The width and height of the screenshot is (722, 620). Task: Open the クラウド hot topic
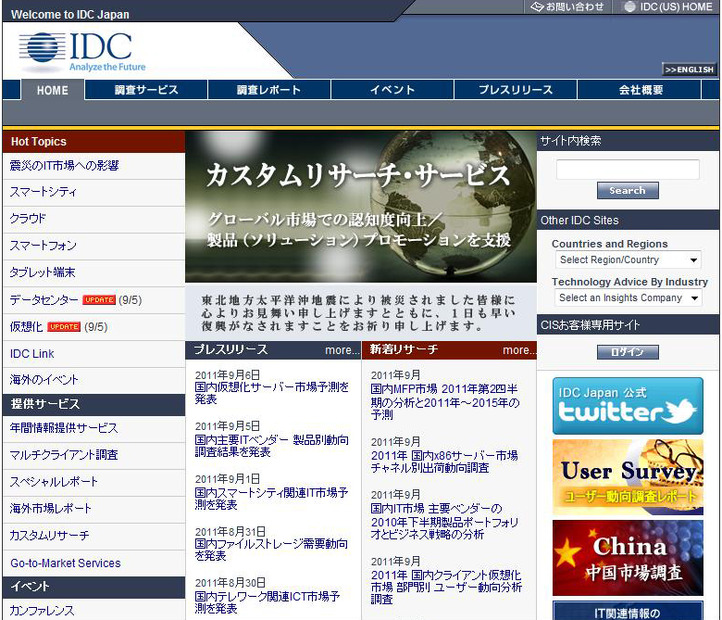[x=28, y=219]
